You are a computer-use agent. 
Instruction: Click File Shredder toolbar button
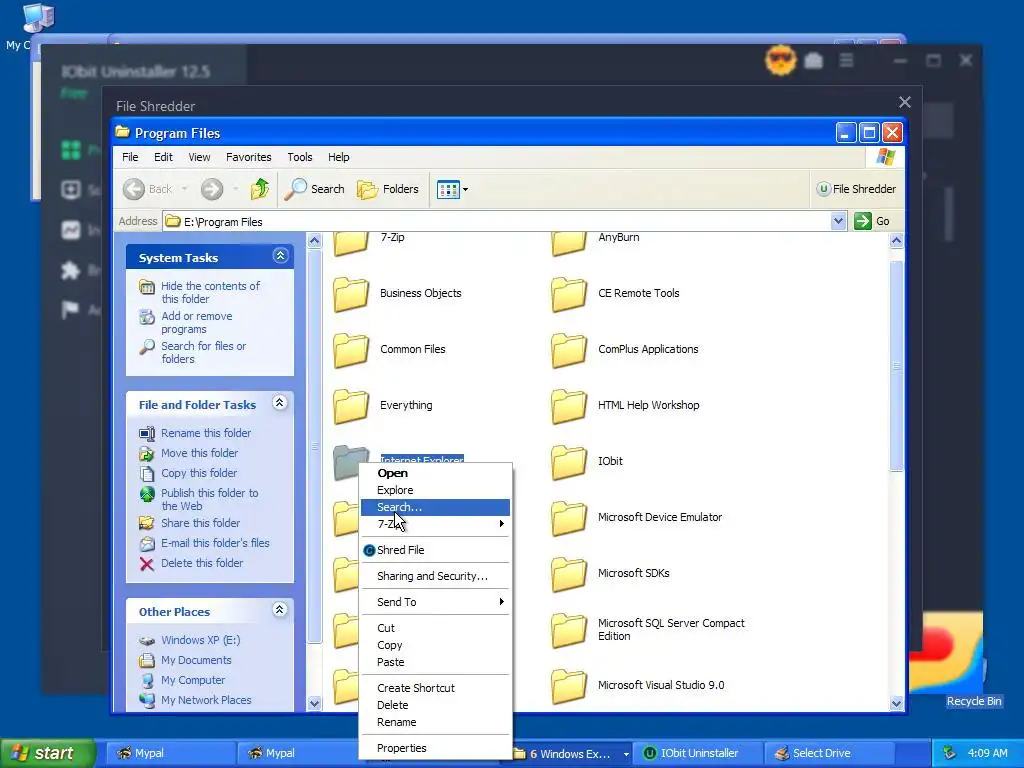click(856, 189)
